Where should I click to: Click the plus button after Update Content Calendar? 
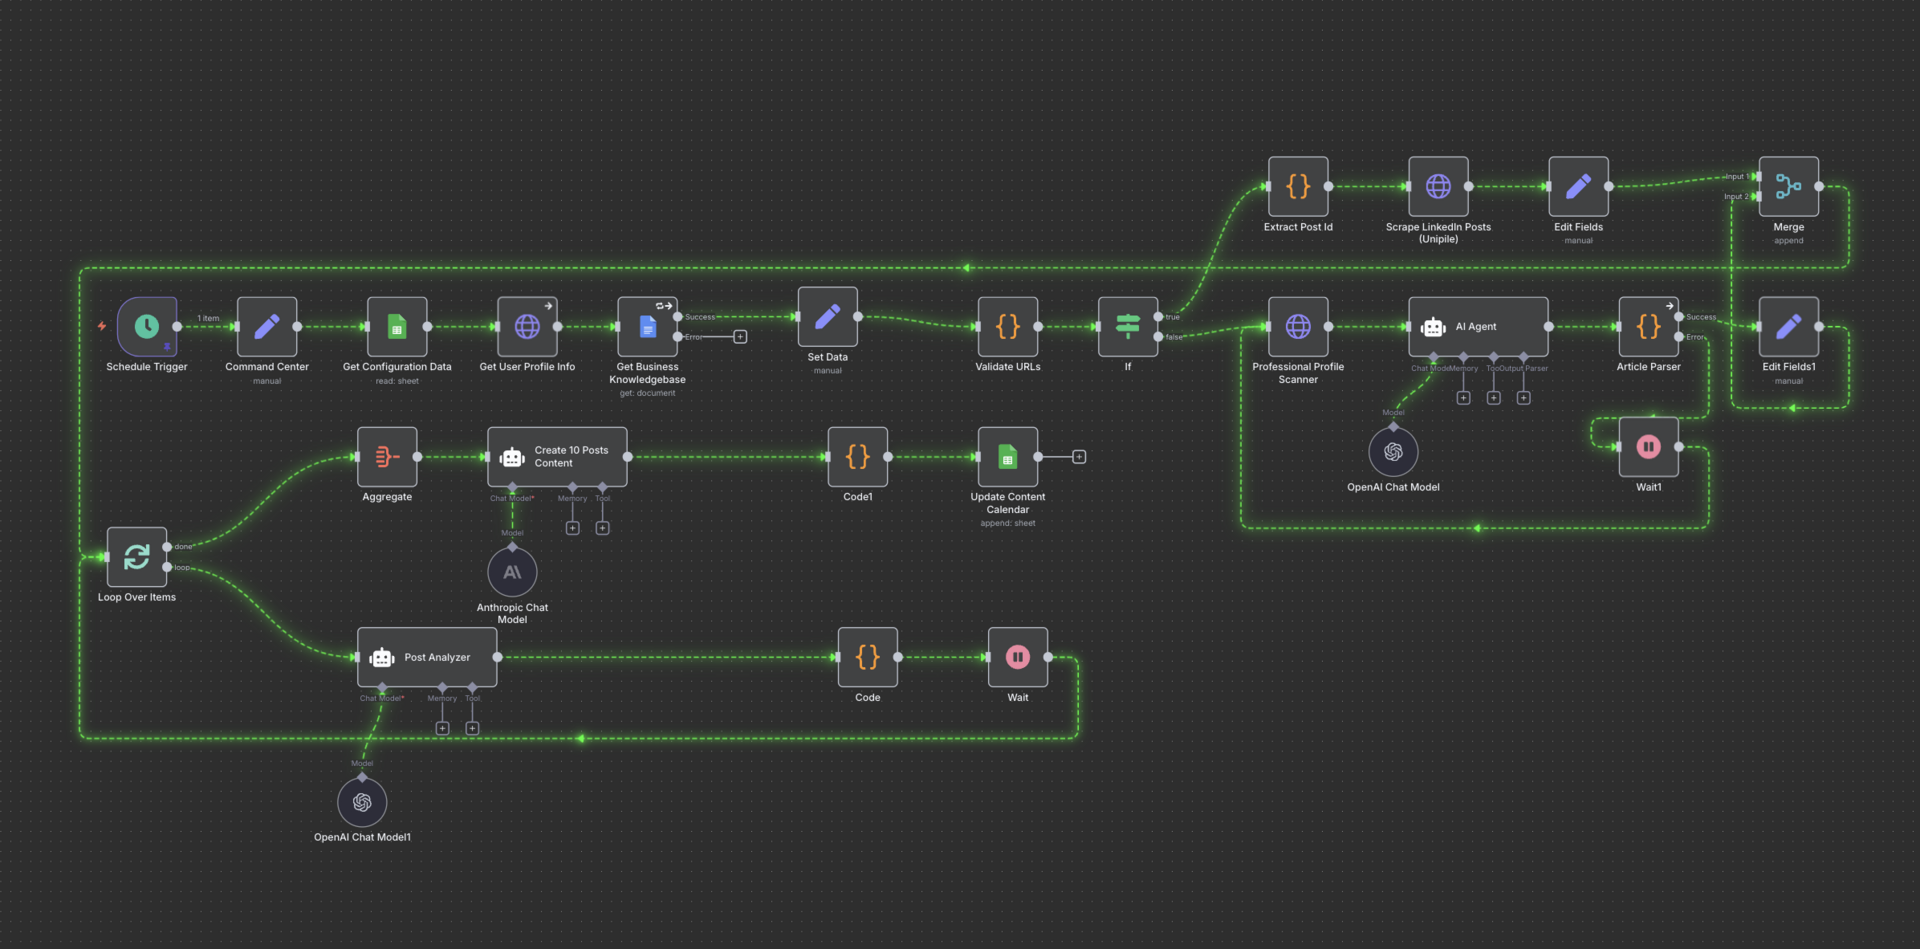point(1079,456)
